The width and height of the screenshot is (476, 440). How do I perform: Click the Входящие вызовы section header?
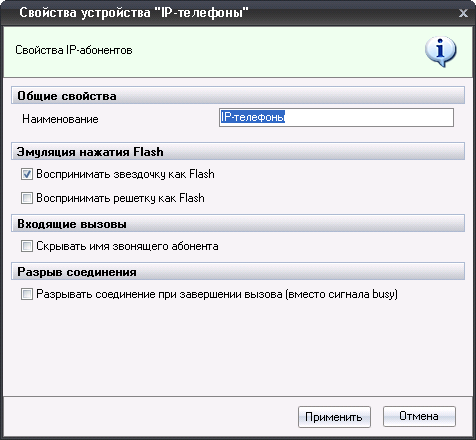coord(238,224)
